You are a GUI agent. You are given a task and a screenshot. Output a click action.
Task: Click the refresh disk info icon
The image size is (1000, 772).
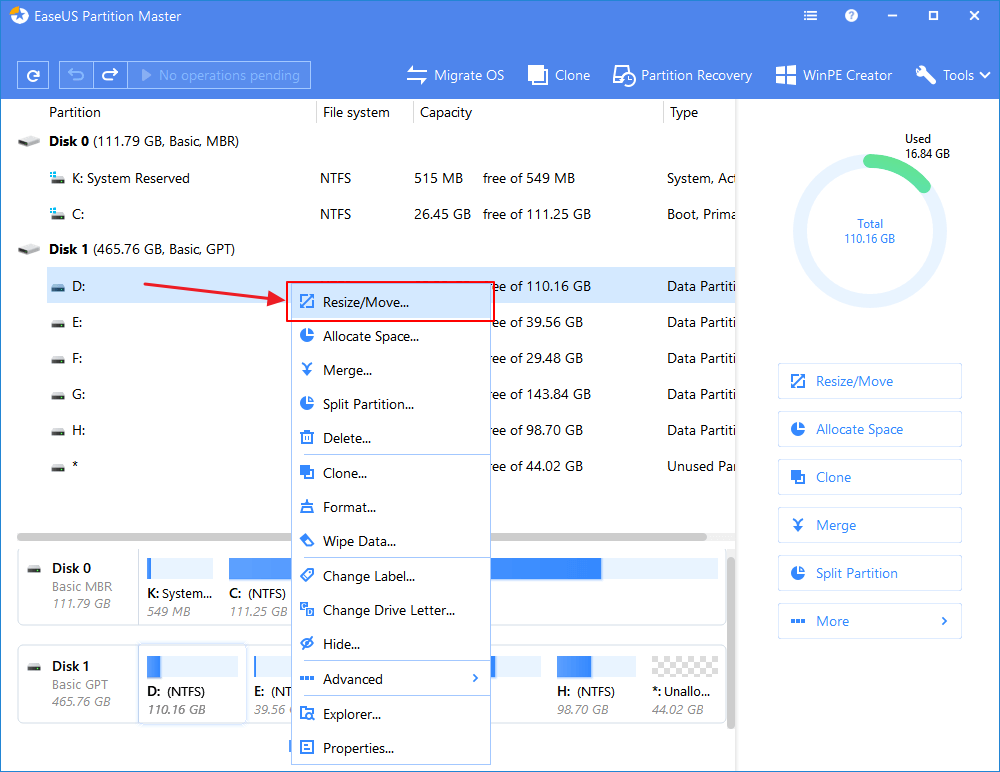[33, 75]
